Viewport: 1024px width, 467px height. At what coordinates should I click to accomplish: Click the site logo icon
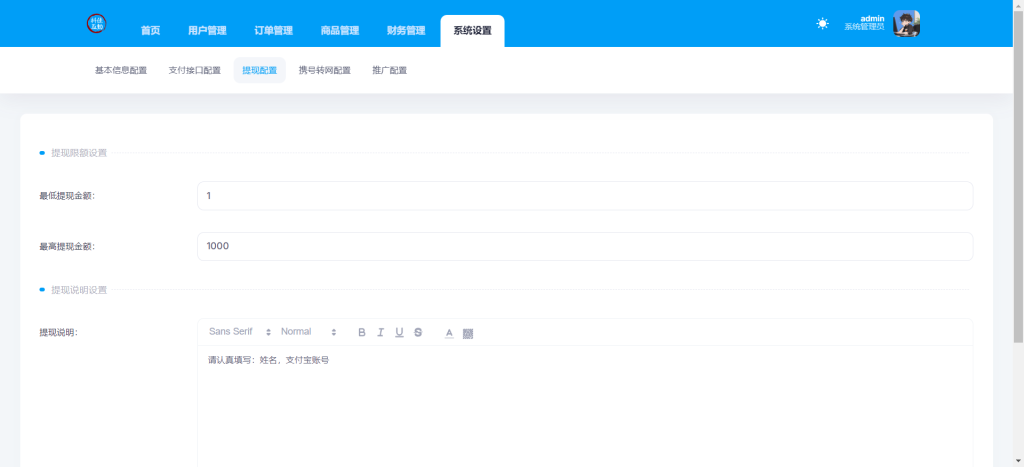[97, 24]
